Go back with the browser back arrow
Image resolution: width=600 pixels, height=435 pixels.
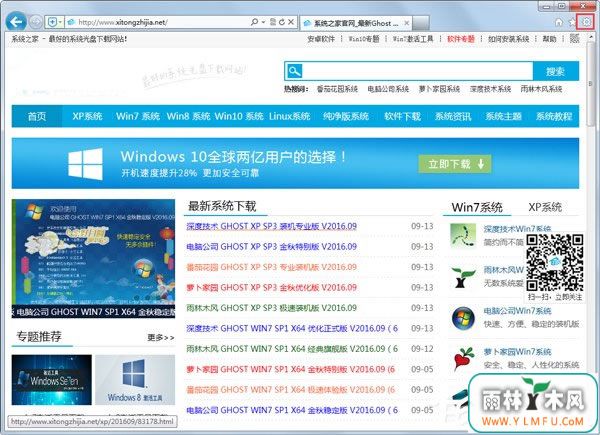[16, 22]
